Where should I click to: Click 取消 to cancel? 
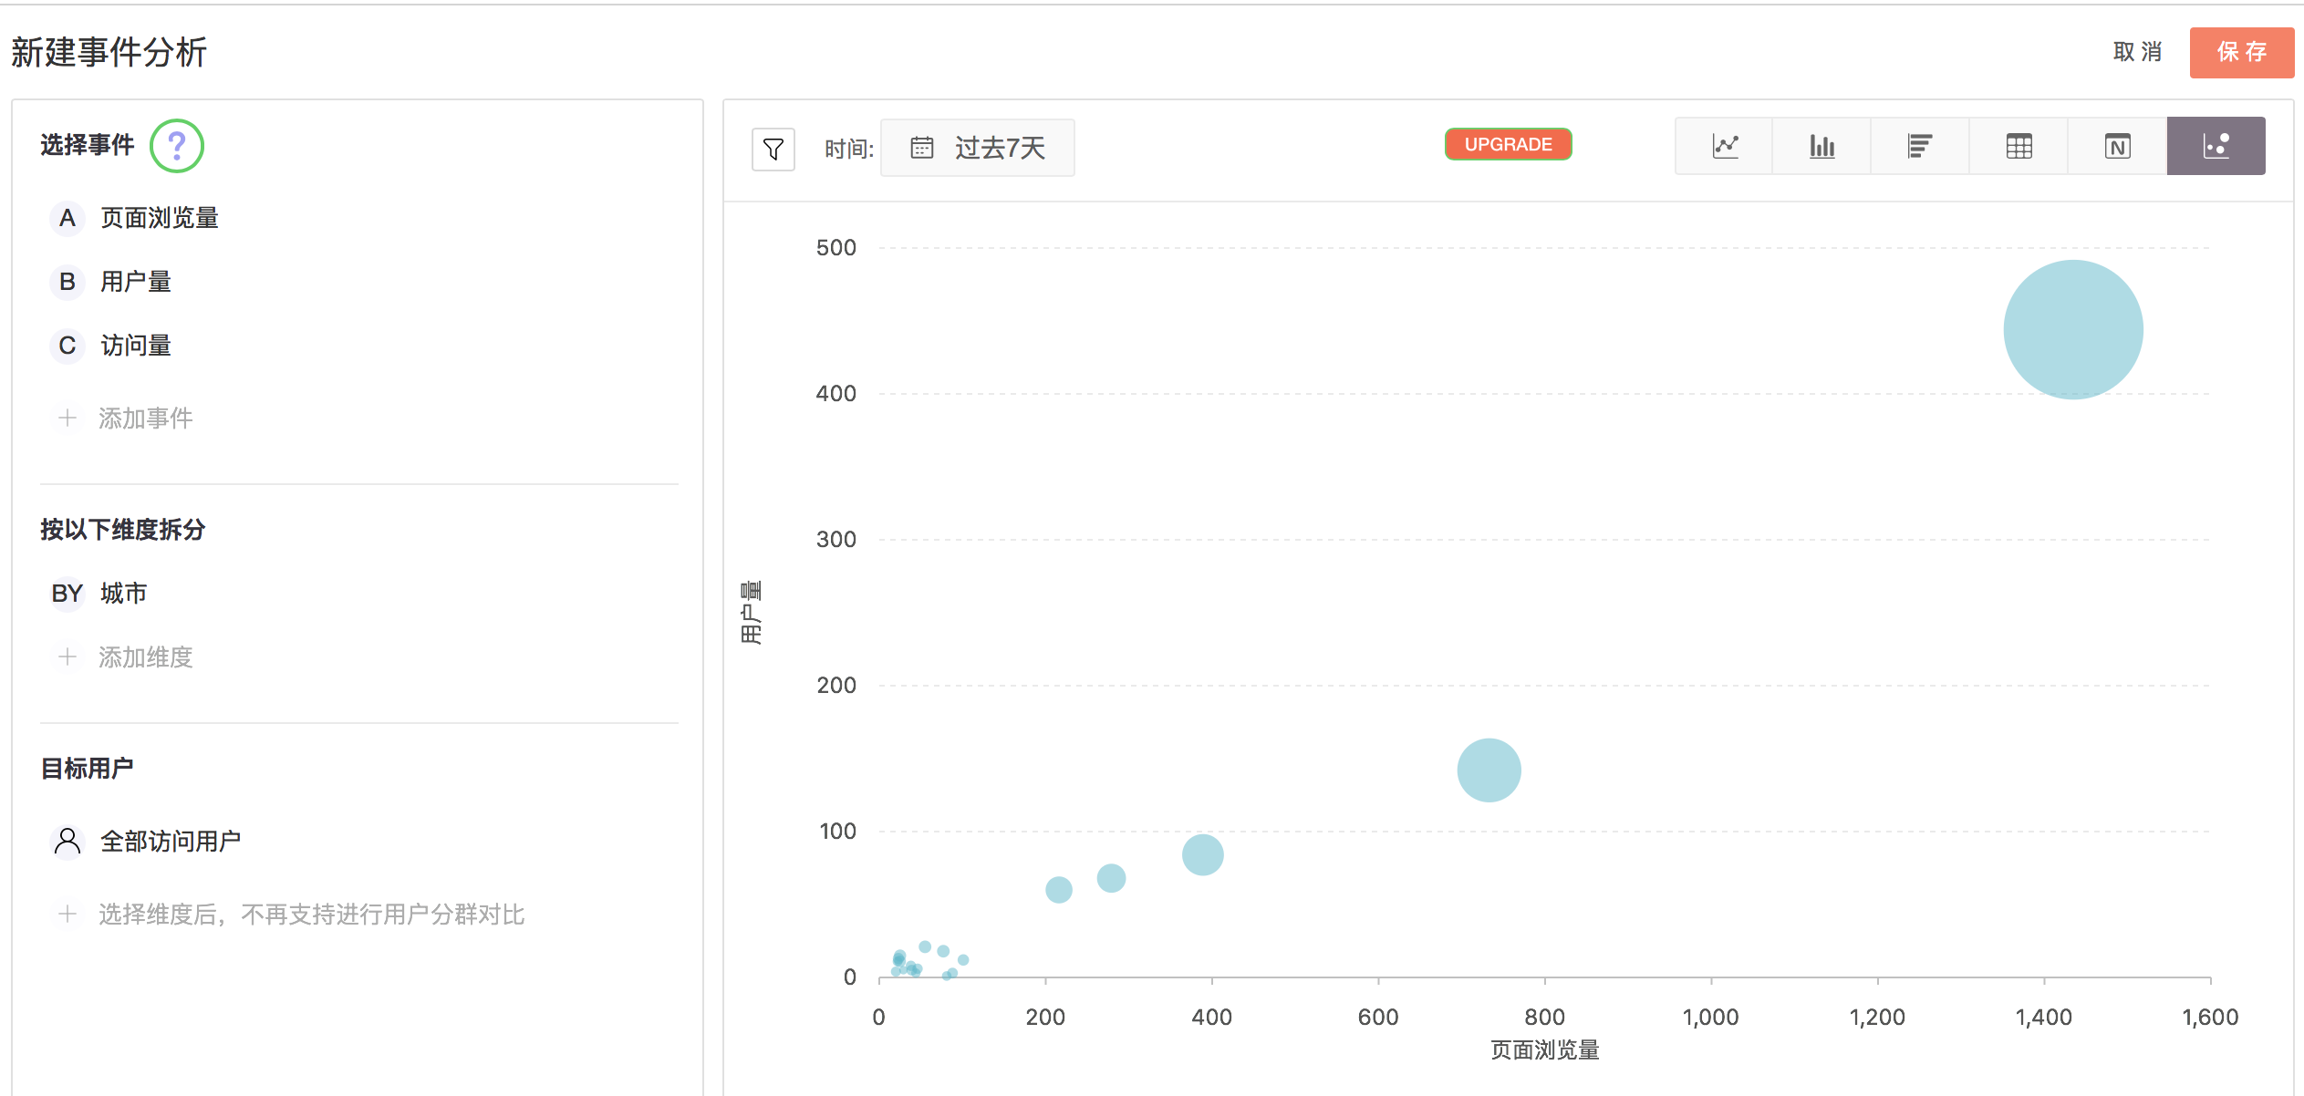(2137, 52)
